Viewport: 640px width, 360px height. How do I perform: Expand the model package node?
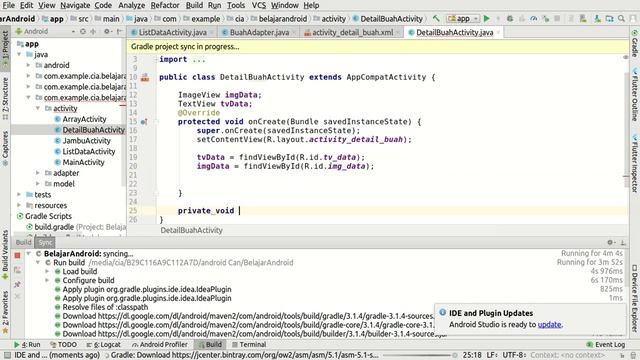(x=38, y=184)
